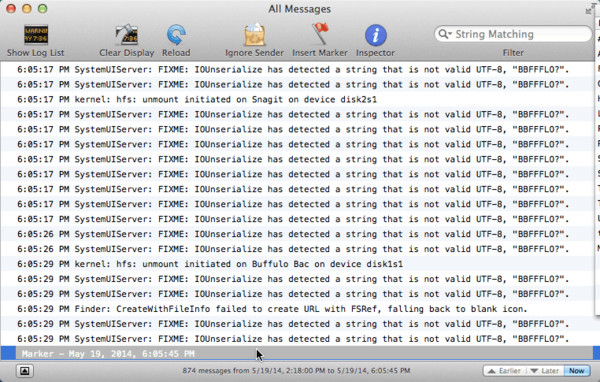Screen dimensions: 600x382
Task: Click the Now button
Action: [576, 371]
